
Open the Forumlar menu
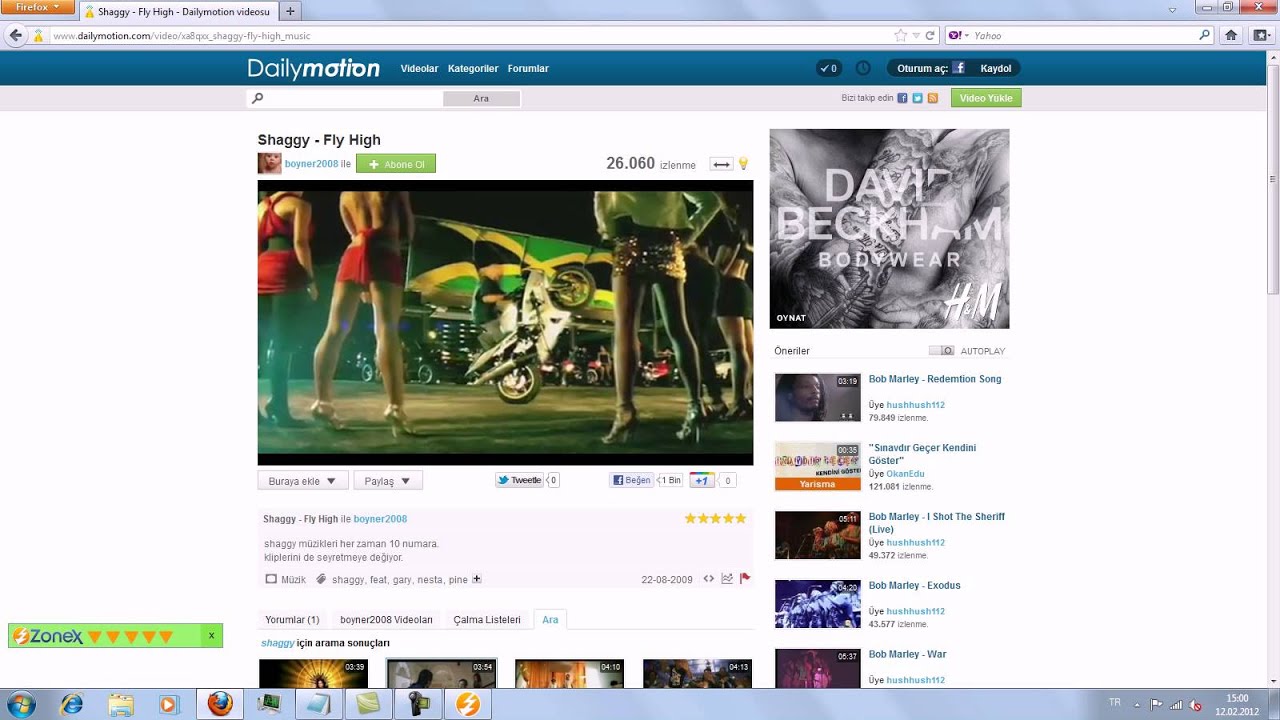click(x=528, y=69)
